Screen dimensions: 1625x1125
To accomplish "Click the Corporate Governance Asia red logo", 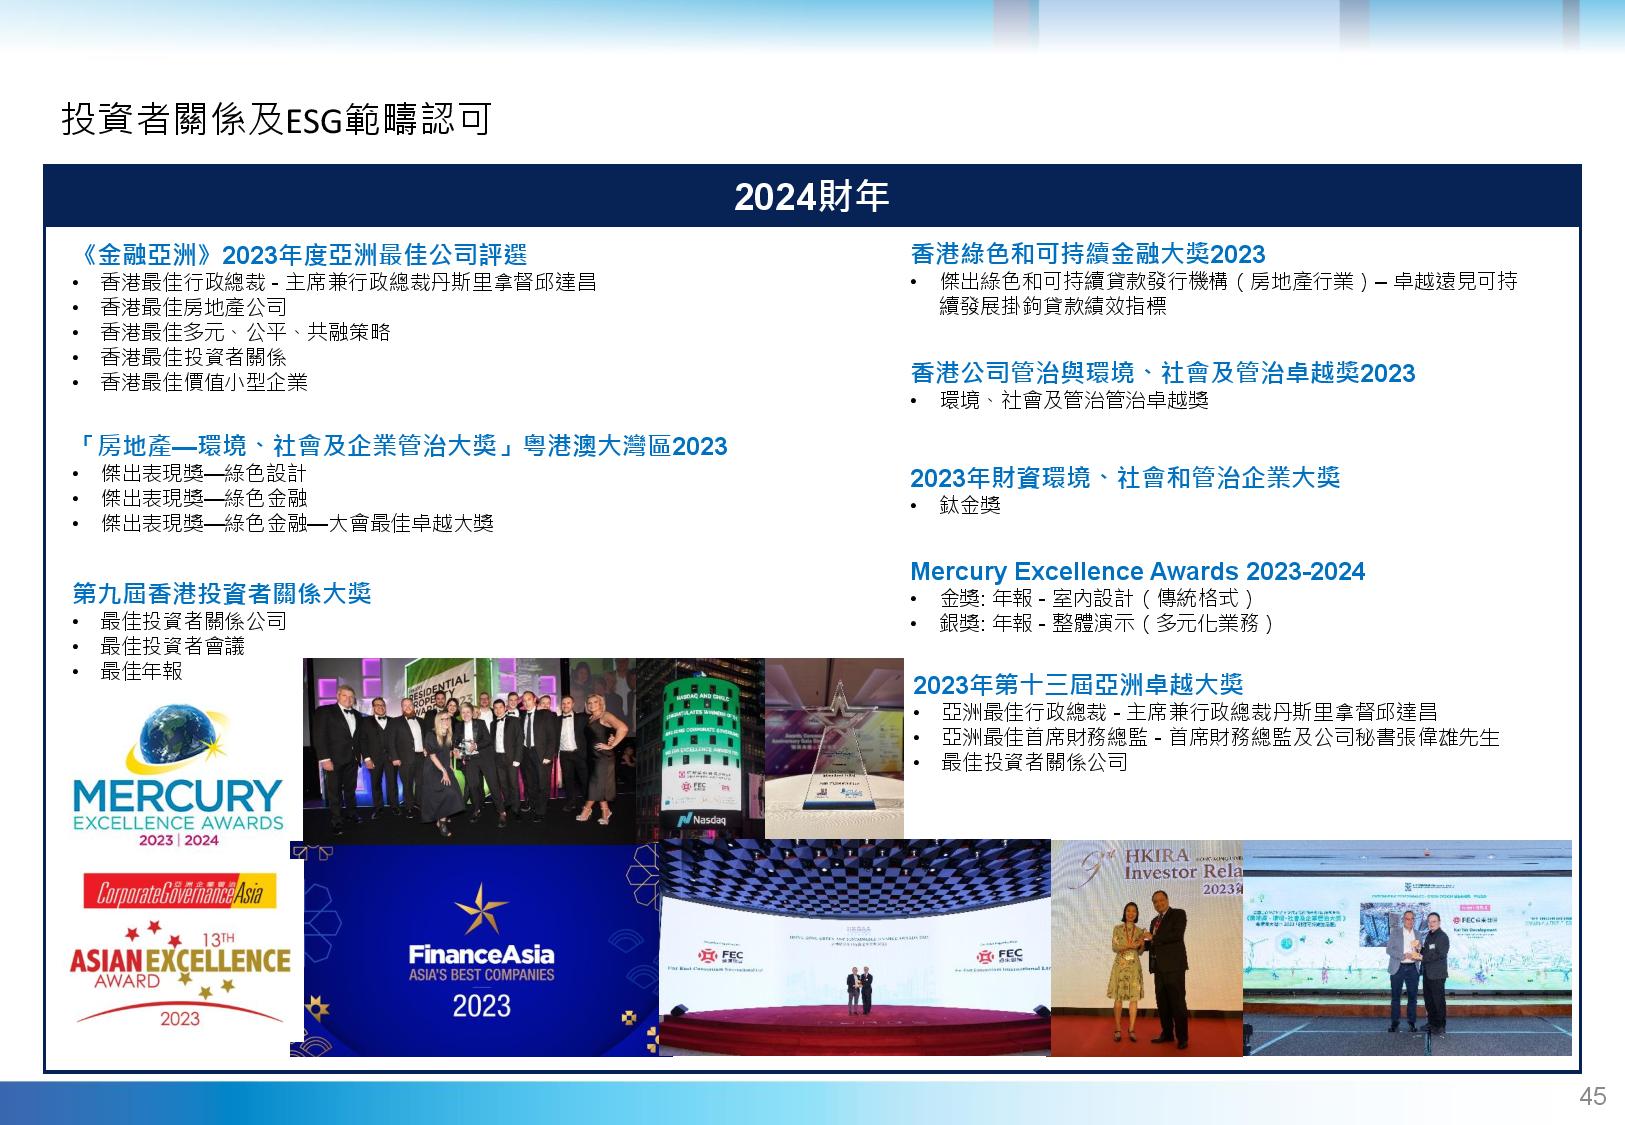I will [179, 892].
